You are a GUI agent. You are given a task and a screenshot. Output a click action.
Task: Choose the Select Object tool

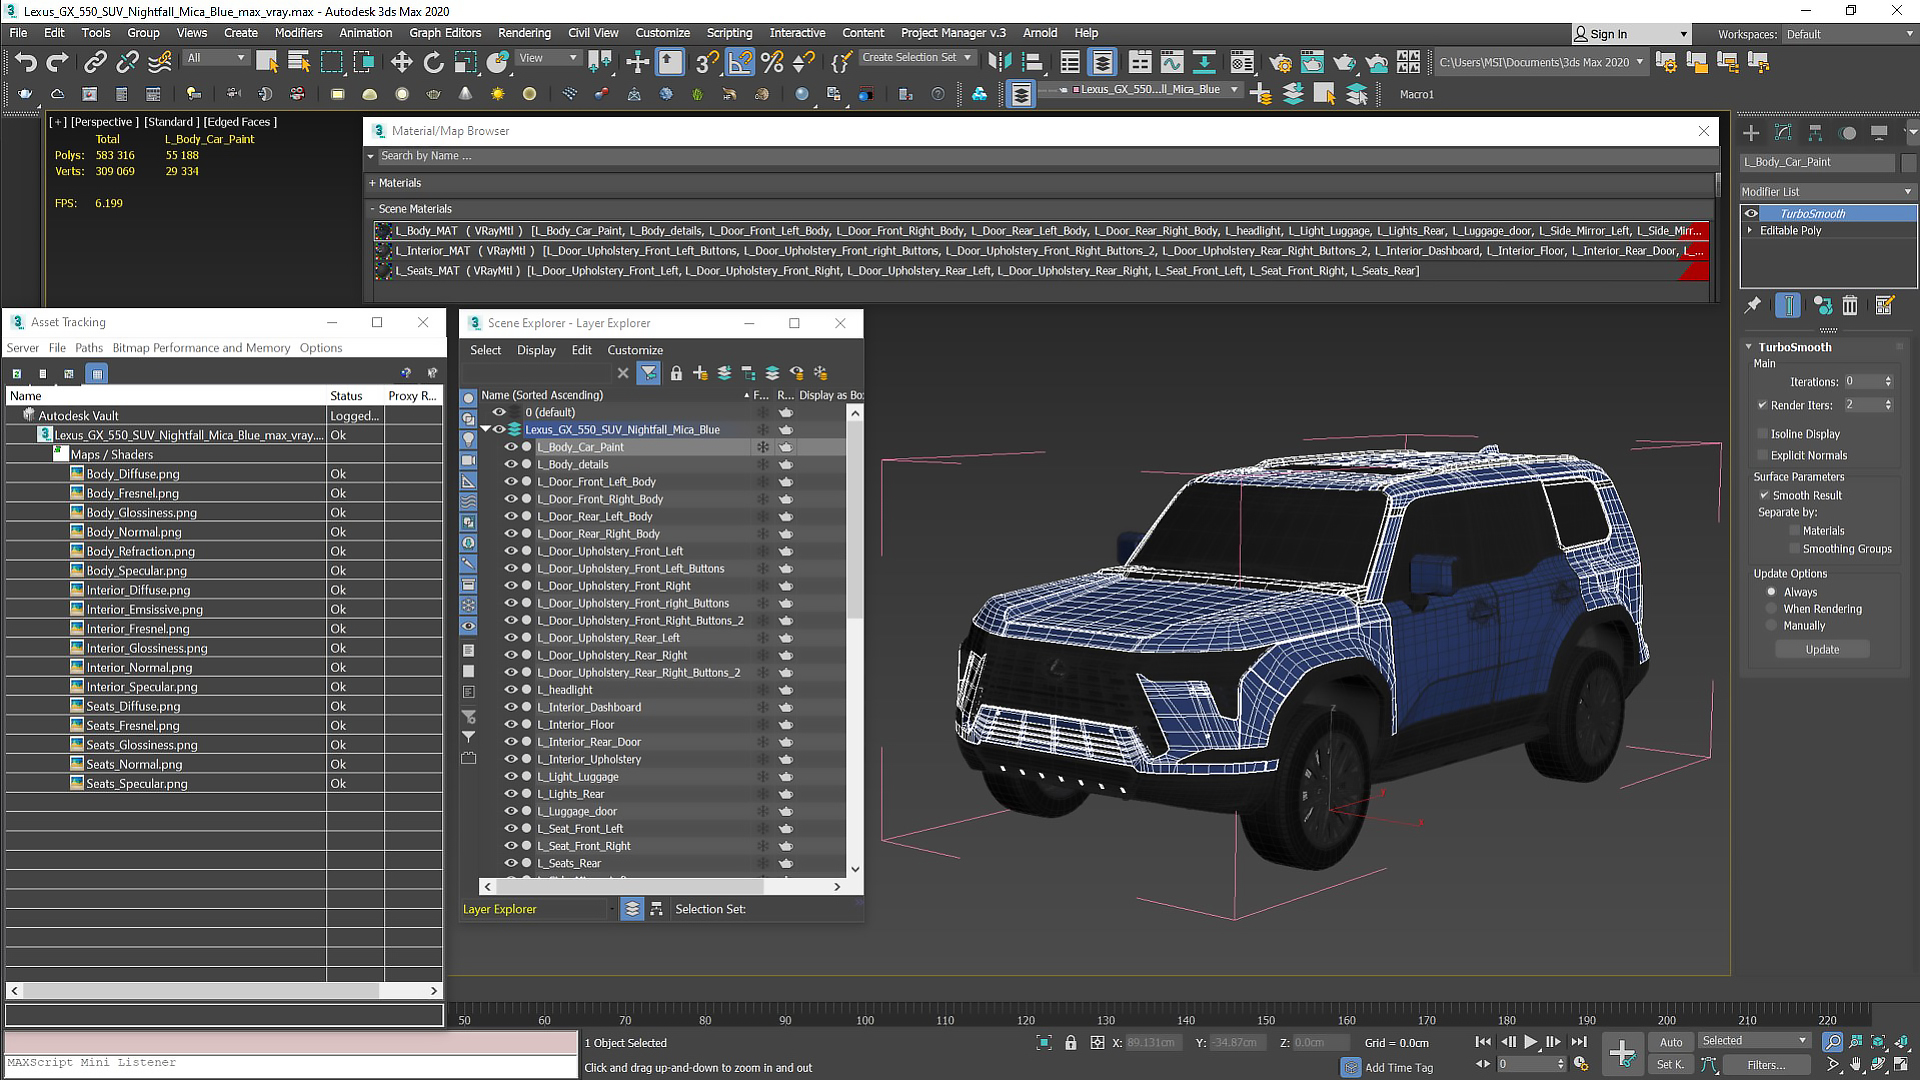[266, 62]
